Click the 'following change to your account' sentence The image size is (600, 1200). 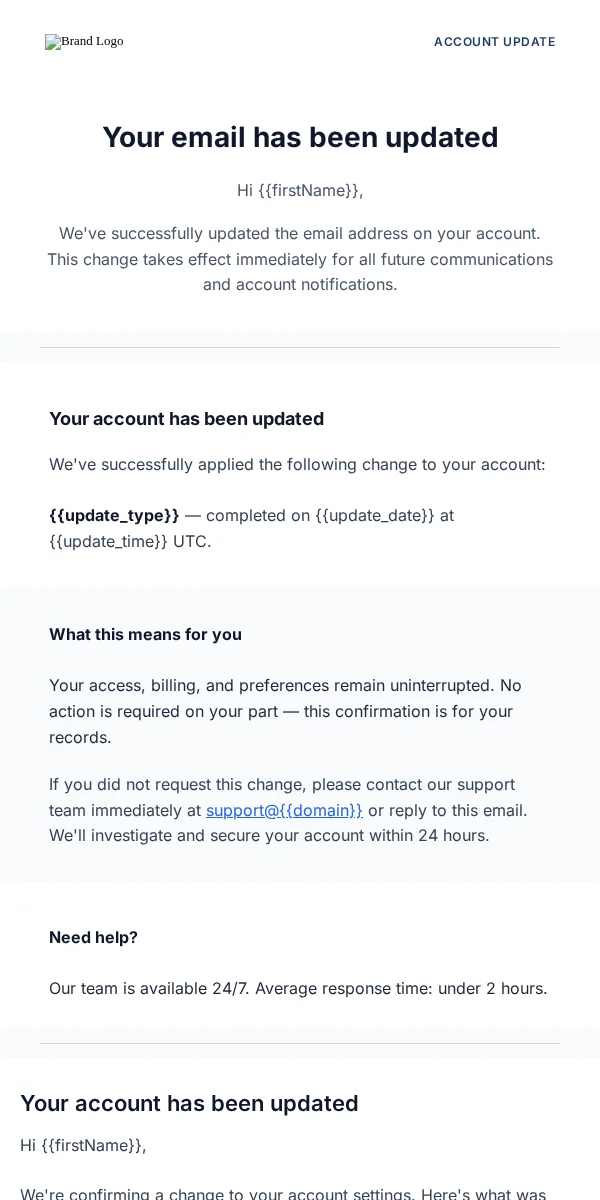click(x=297, y=464)
